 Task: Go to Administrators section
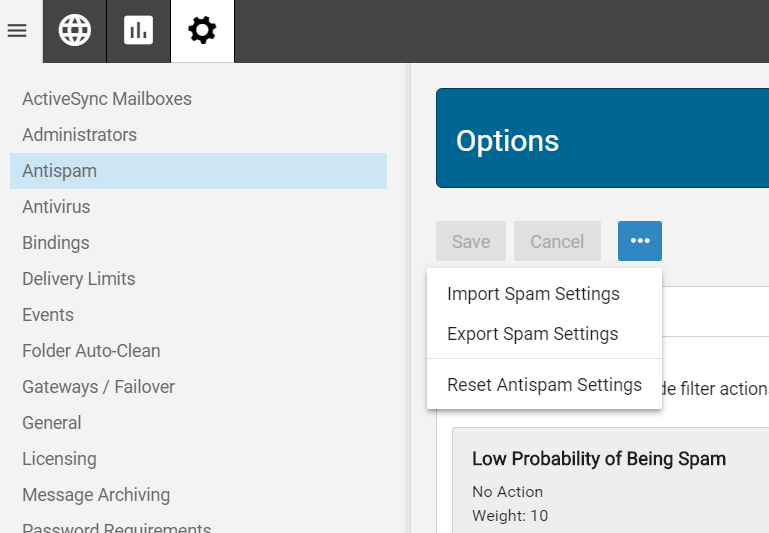[x=79, y=135]
